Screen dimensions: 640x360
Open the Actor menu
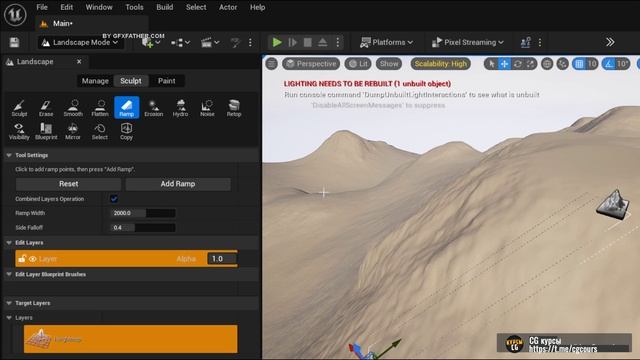(228, 7)
